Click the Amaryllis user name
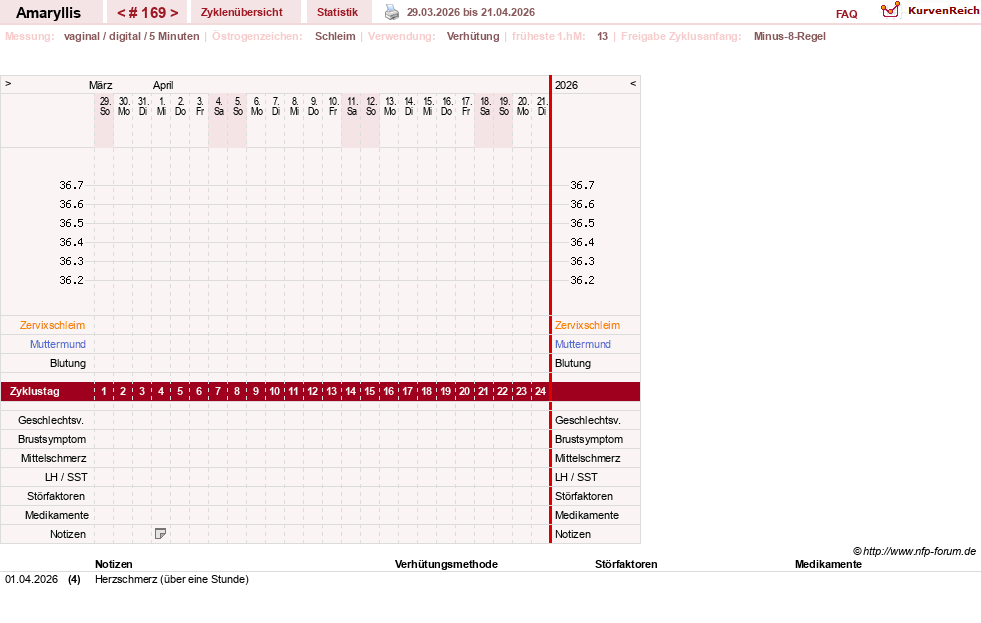981x623 pixels. click(x=48, y=13)
